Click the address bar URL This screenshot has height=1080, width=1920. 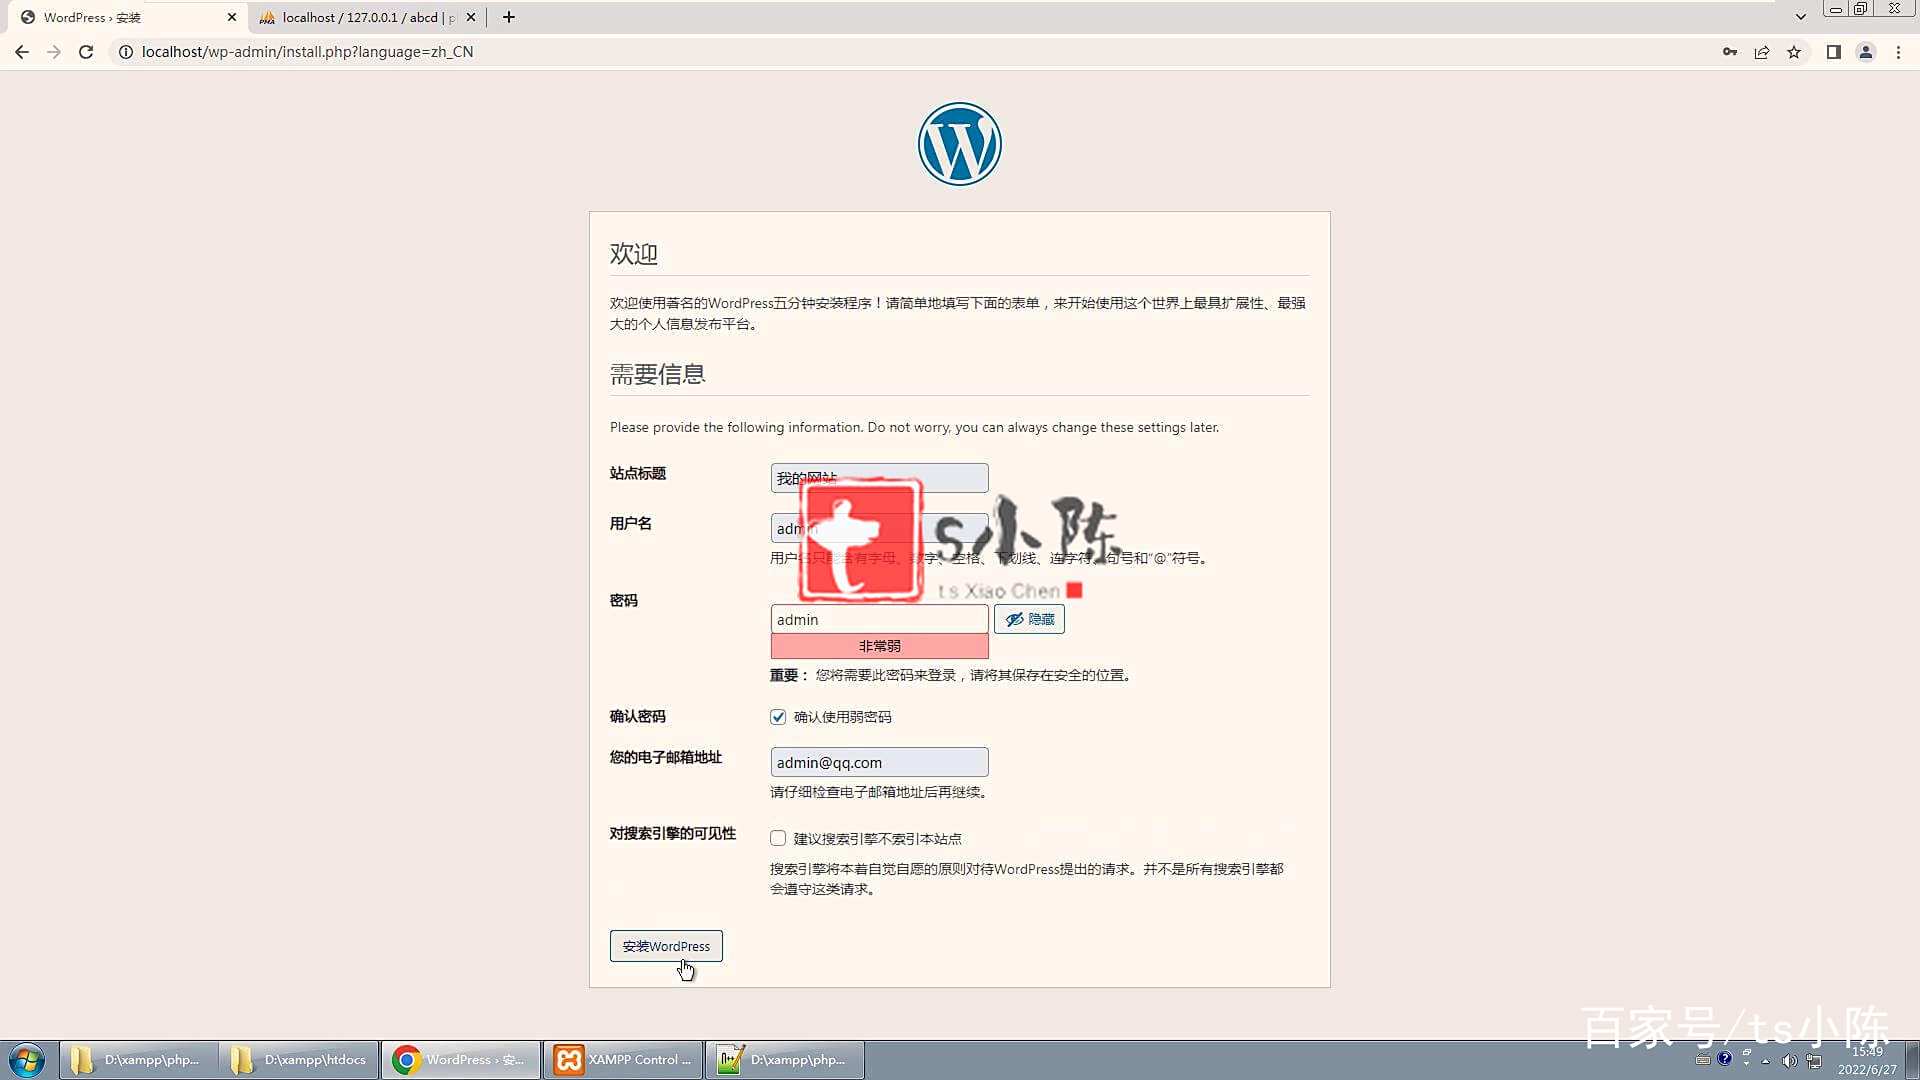(x=307, y=52)
